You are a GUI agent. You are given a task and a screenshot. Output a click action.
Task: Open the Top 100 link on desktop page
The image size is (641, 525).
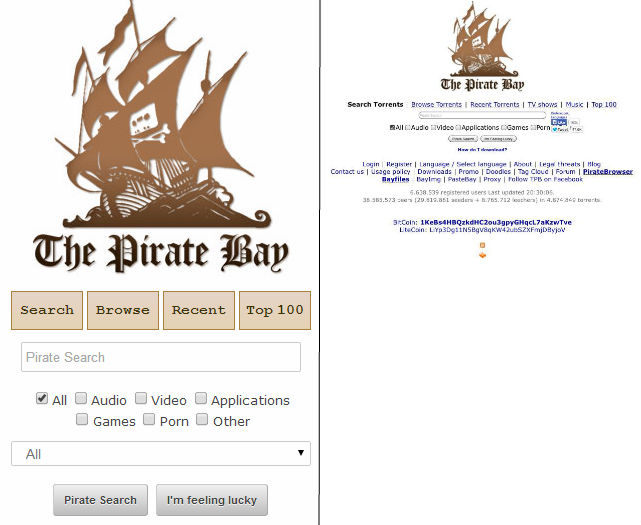(604, 105)
